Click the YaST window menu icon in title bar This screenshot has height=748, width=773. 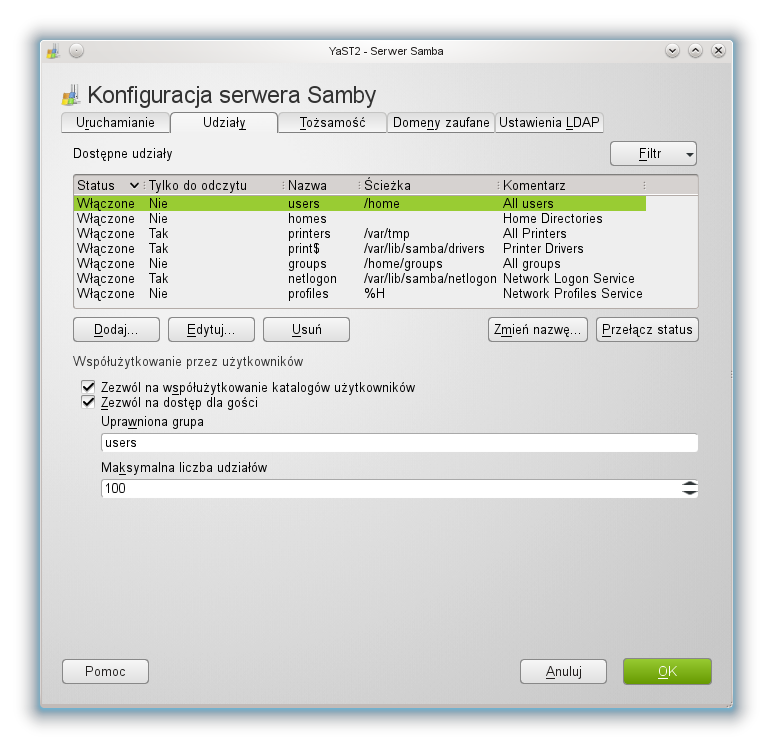53,51
